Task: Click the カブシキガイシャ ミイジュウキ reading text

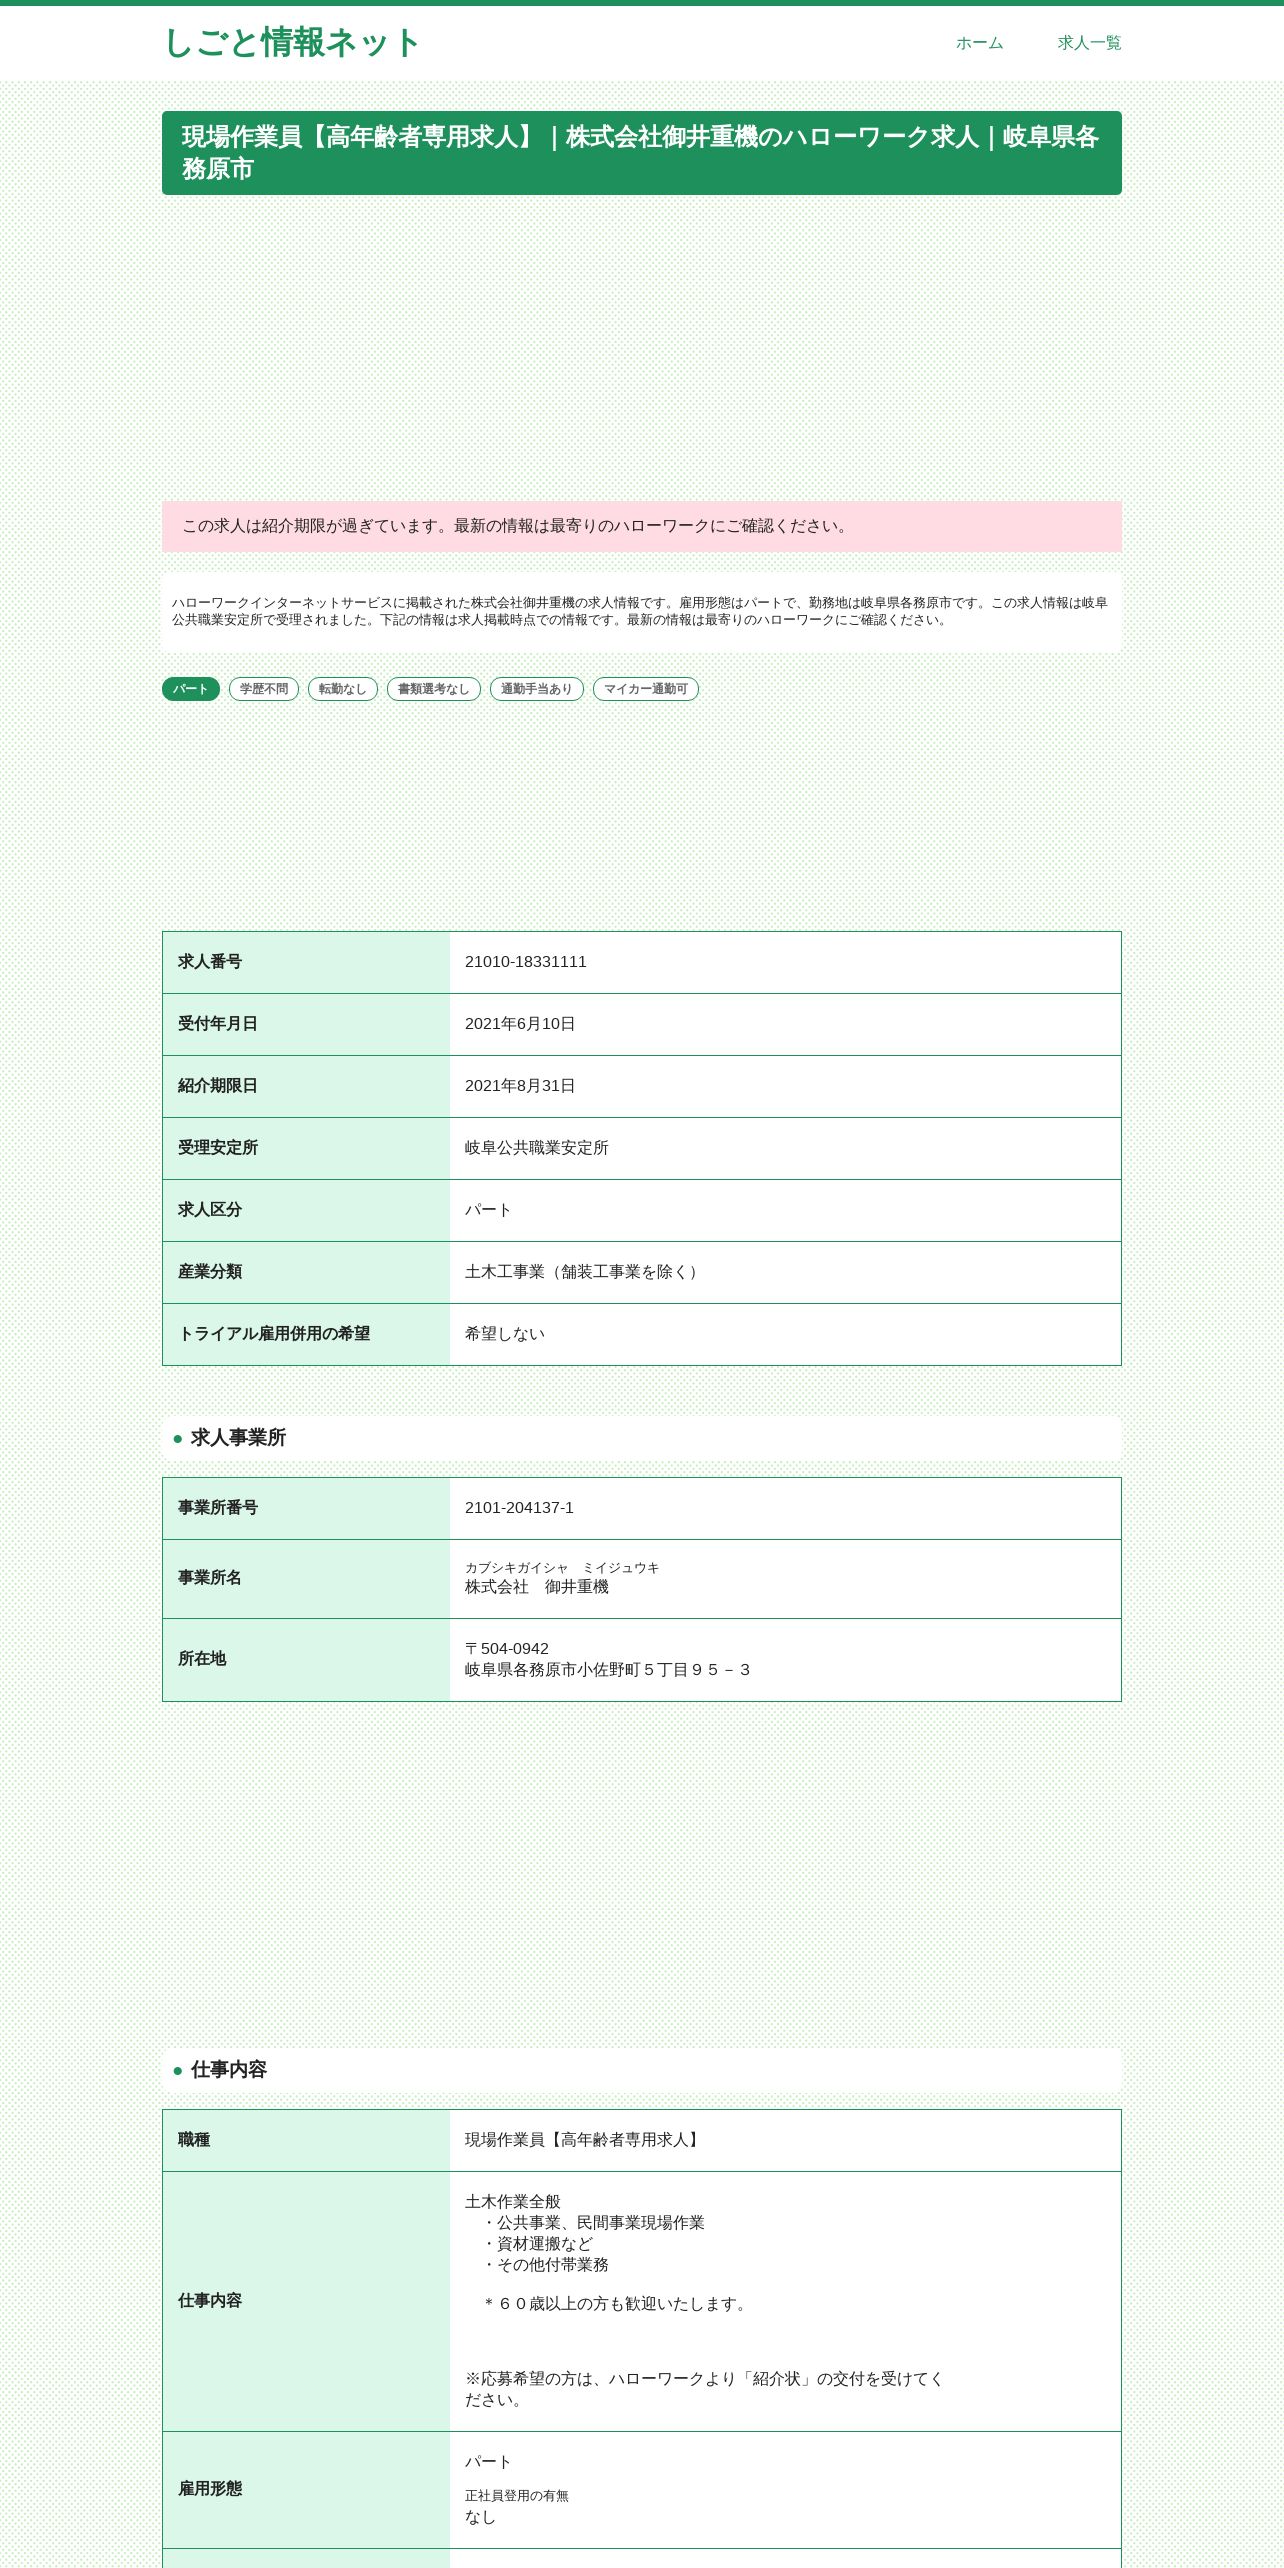Action: [562, 1568]
